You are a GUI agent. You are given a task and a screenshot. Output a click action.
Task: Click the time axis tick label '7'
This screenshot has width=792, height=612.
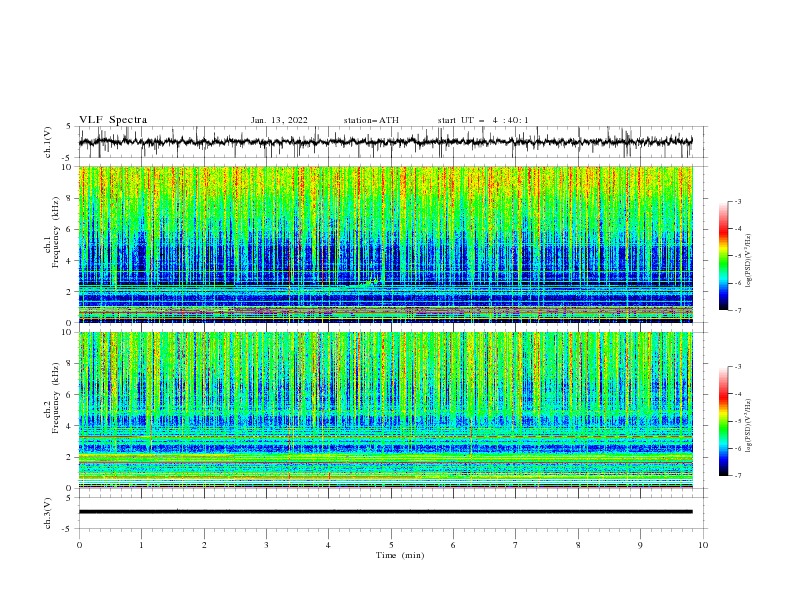pos(516,545)
